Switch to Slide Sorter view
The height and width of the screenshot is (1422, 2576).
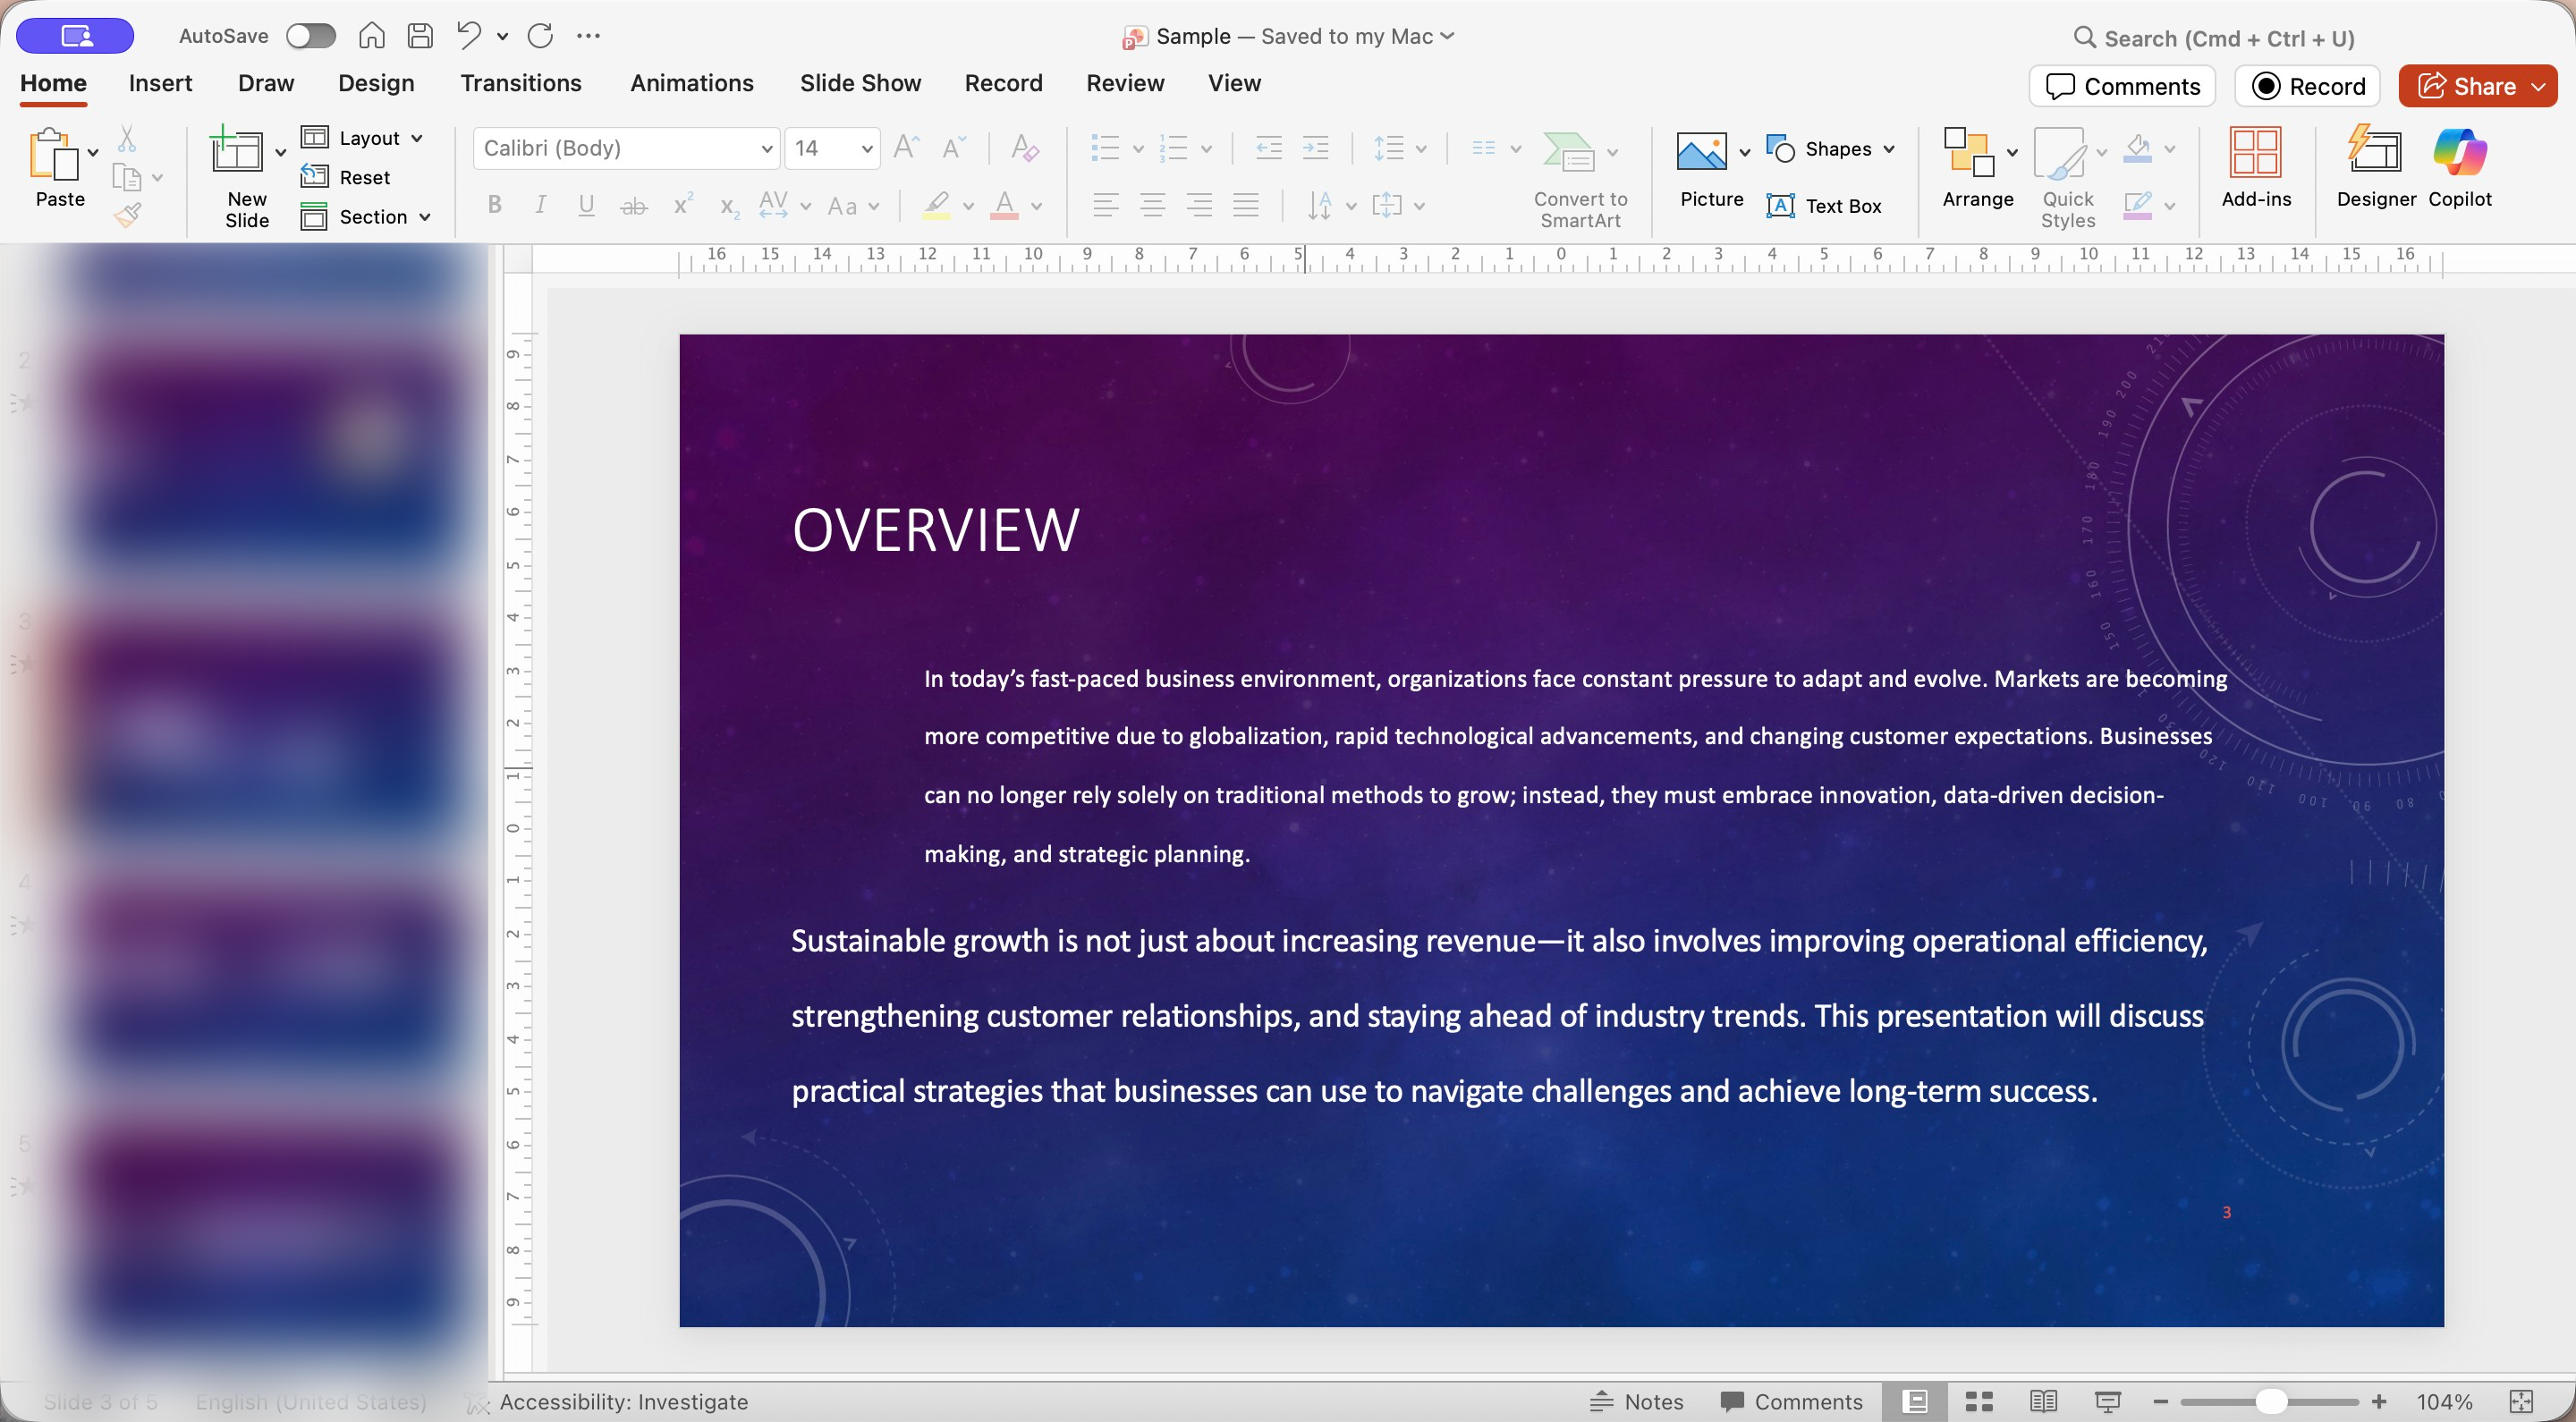1979,1401
